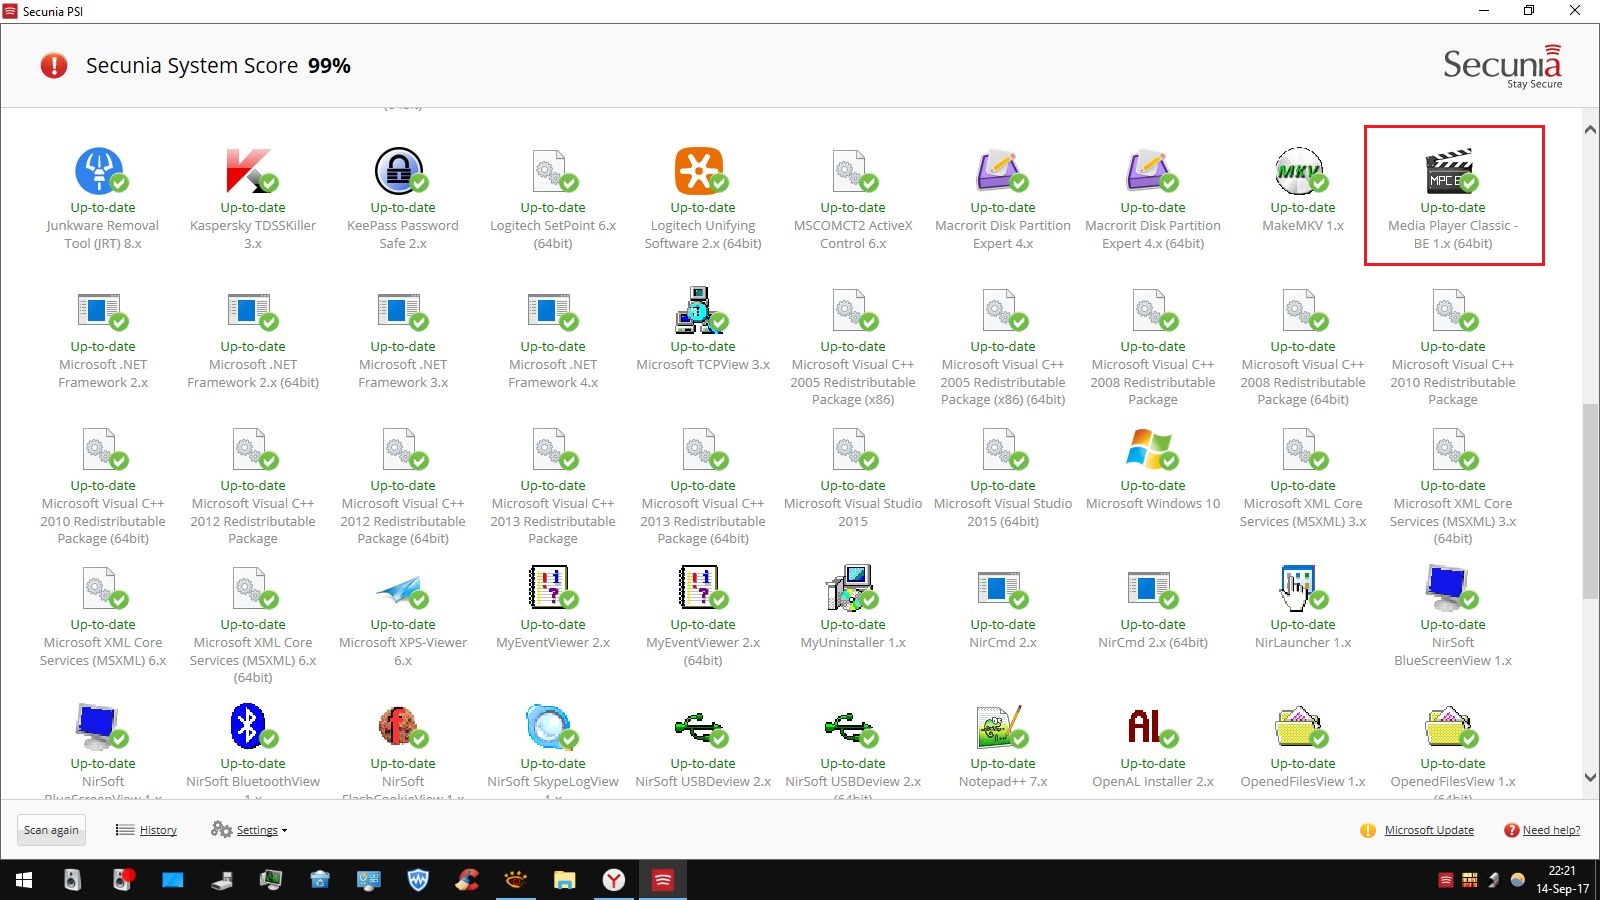This screenshot has height=900, width=1600.
Task: Open the Windows Start menu
Action: 24,880
